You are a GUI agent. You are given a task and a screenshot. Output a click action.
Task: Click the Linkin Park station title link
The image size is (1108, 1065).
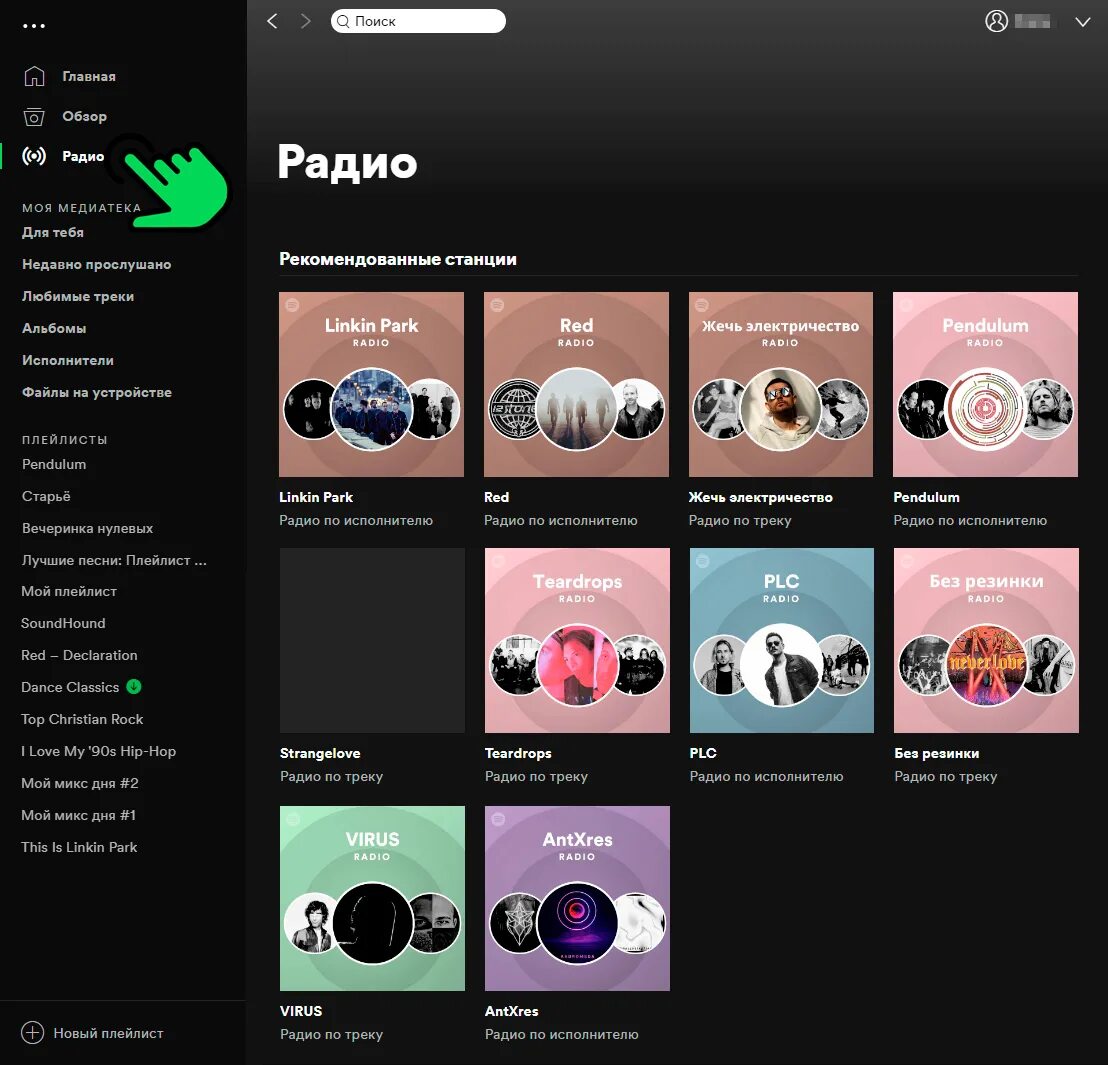tap(316, 498)
